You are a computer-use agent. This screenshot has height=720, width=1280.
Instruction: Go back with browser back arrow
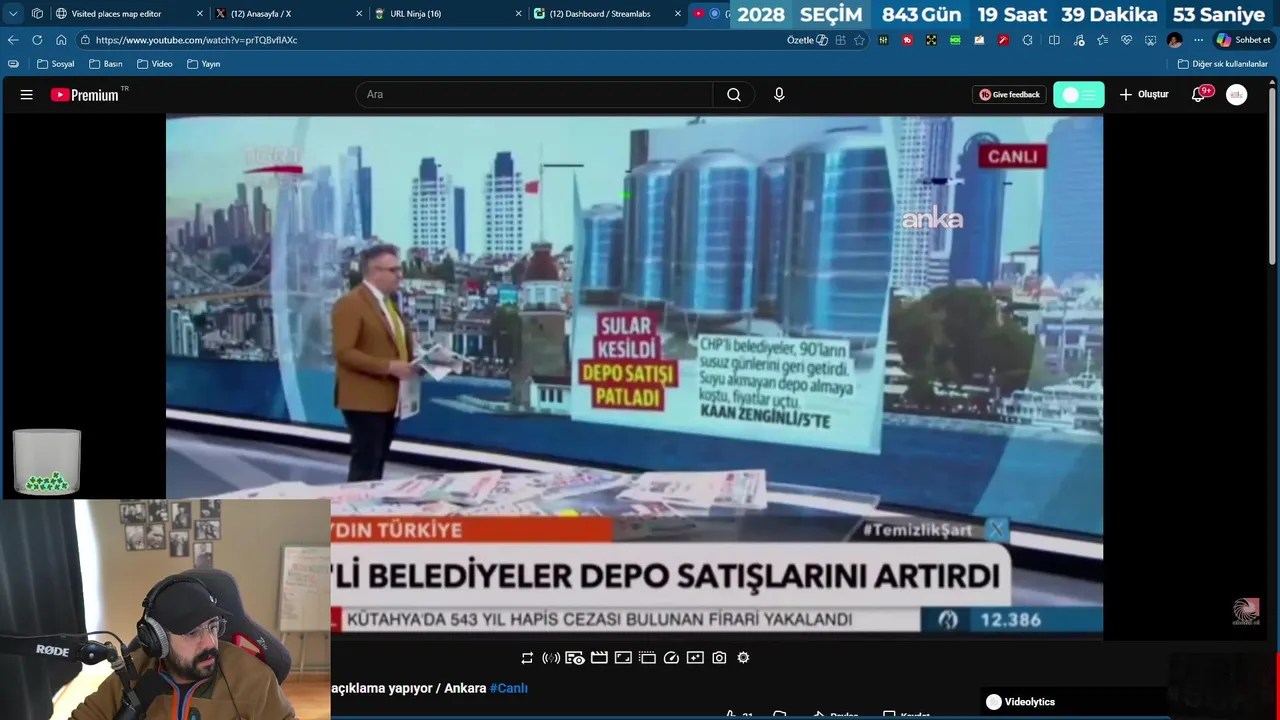[x=13, y=40]
